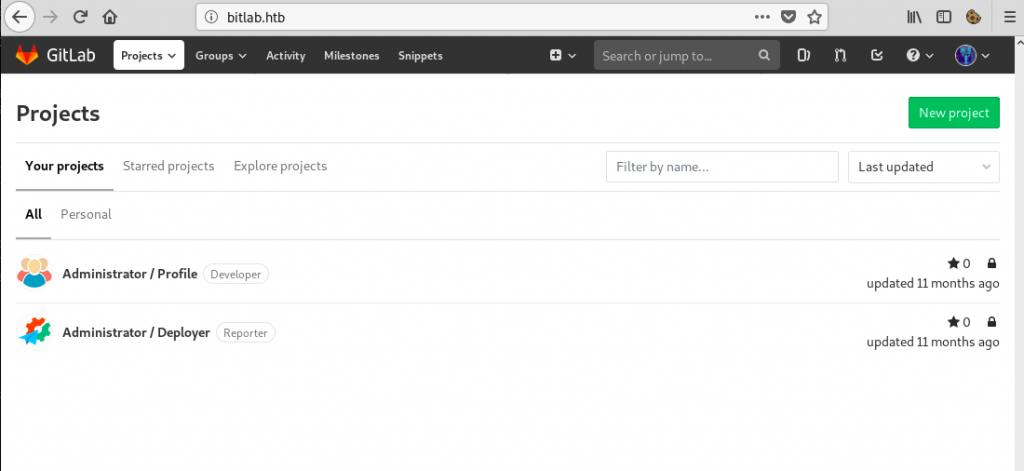Click the Firefox home icon
Image resolution: width=1024 pixels, height=471 pixels.
tap(110, 17)
